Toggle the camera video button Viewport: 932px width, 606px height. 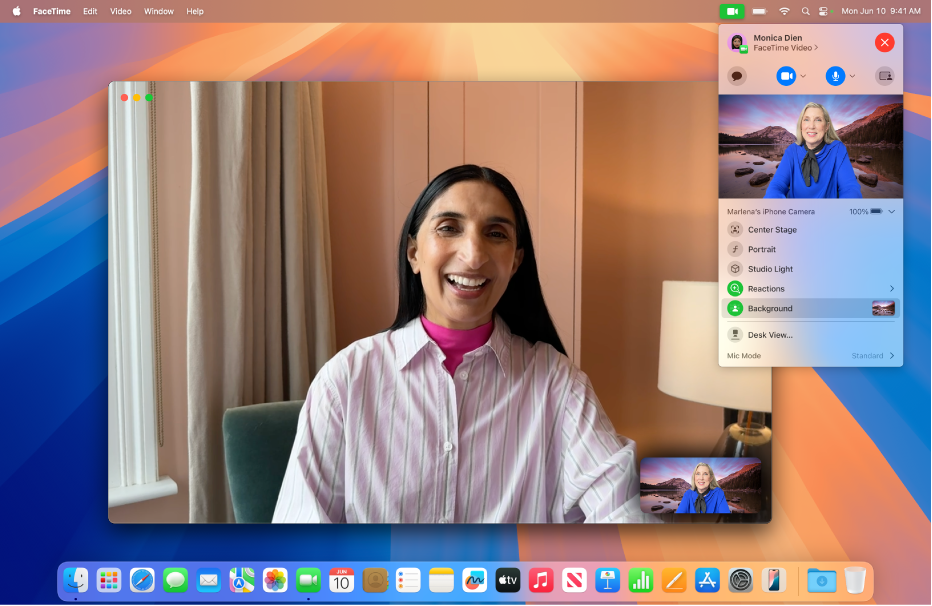coord(786,76)
